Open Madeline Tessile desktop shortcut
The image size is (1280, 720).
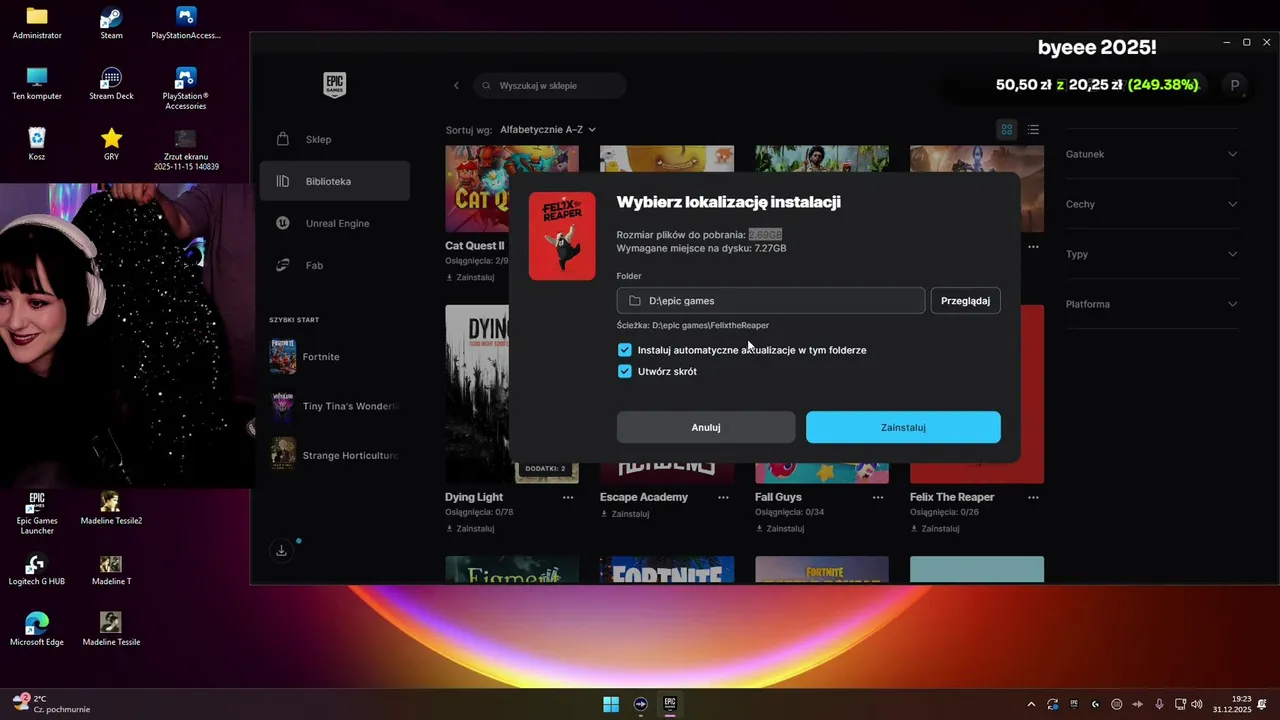[111, 629]
